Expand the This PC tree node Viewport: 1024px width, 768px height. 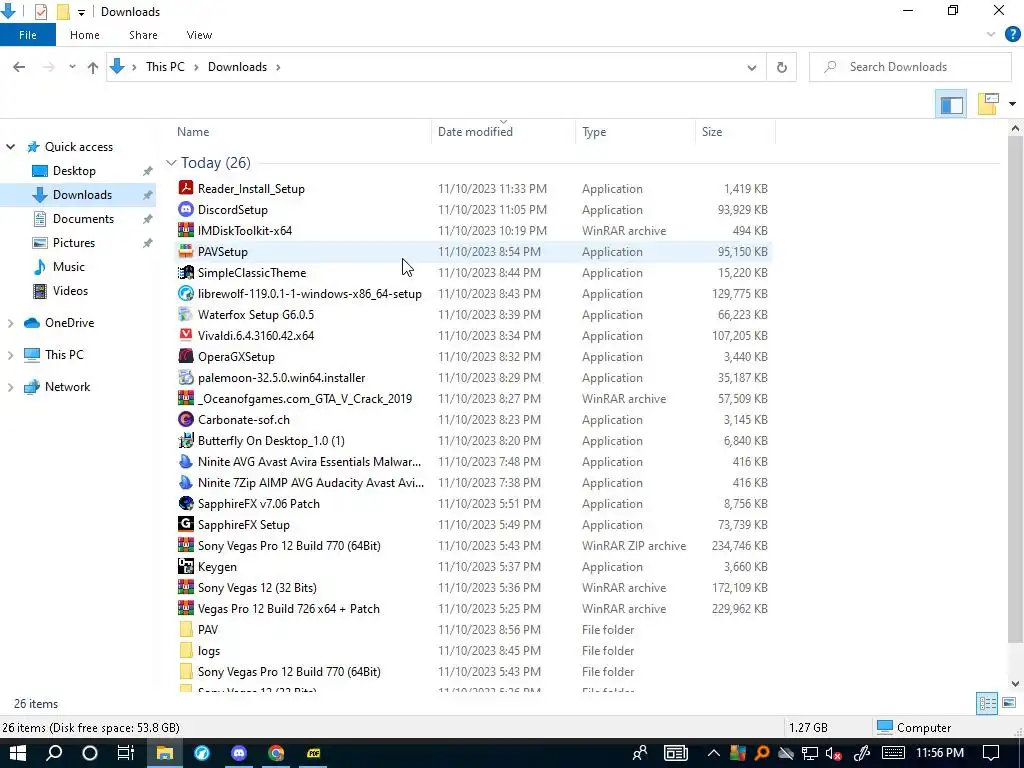(10, 355)
